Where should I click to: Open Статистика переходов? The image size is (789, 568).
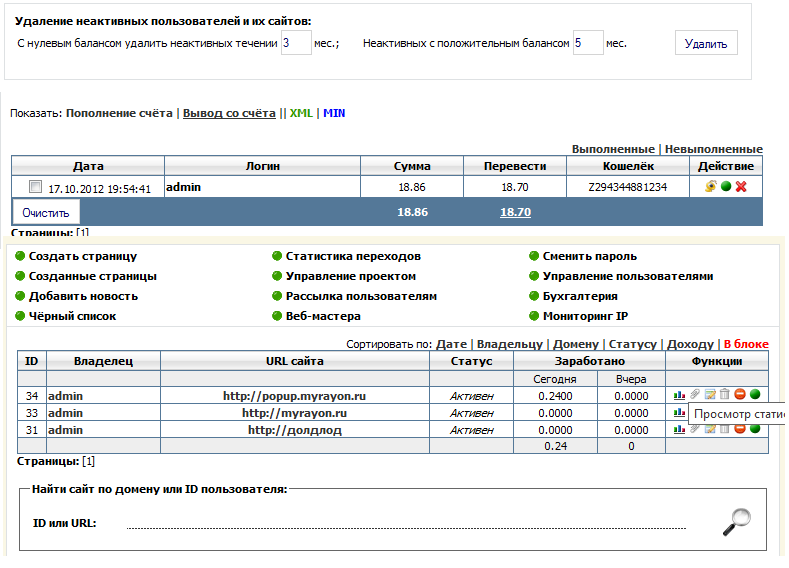coord(353,256)
